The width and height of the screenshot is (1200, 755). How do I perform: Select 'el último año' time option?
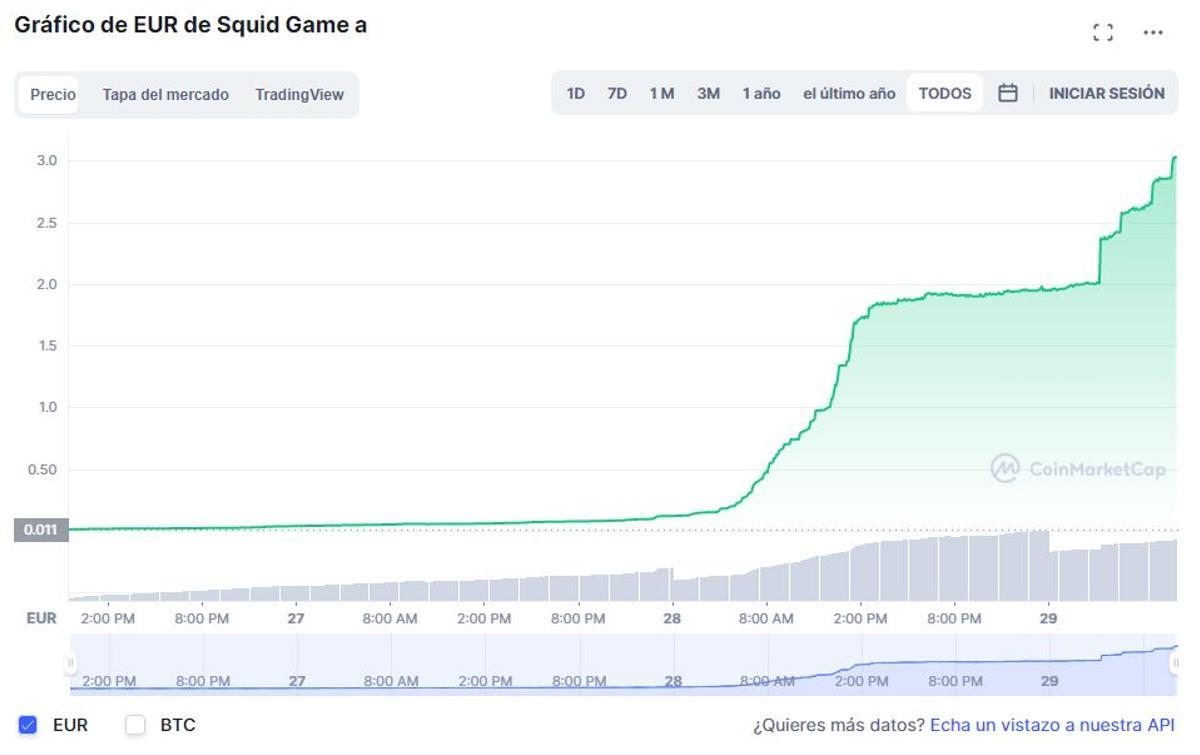click(849, 91)
